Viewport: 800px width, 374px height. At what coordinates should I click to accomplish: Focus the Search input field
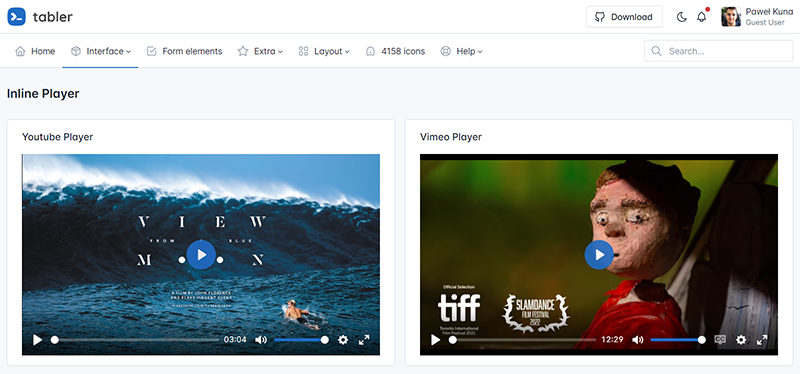point(718,51)
